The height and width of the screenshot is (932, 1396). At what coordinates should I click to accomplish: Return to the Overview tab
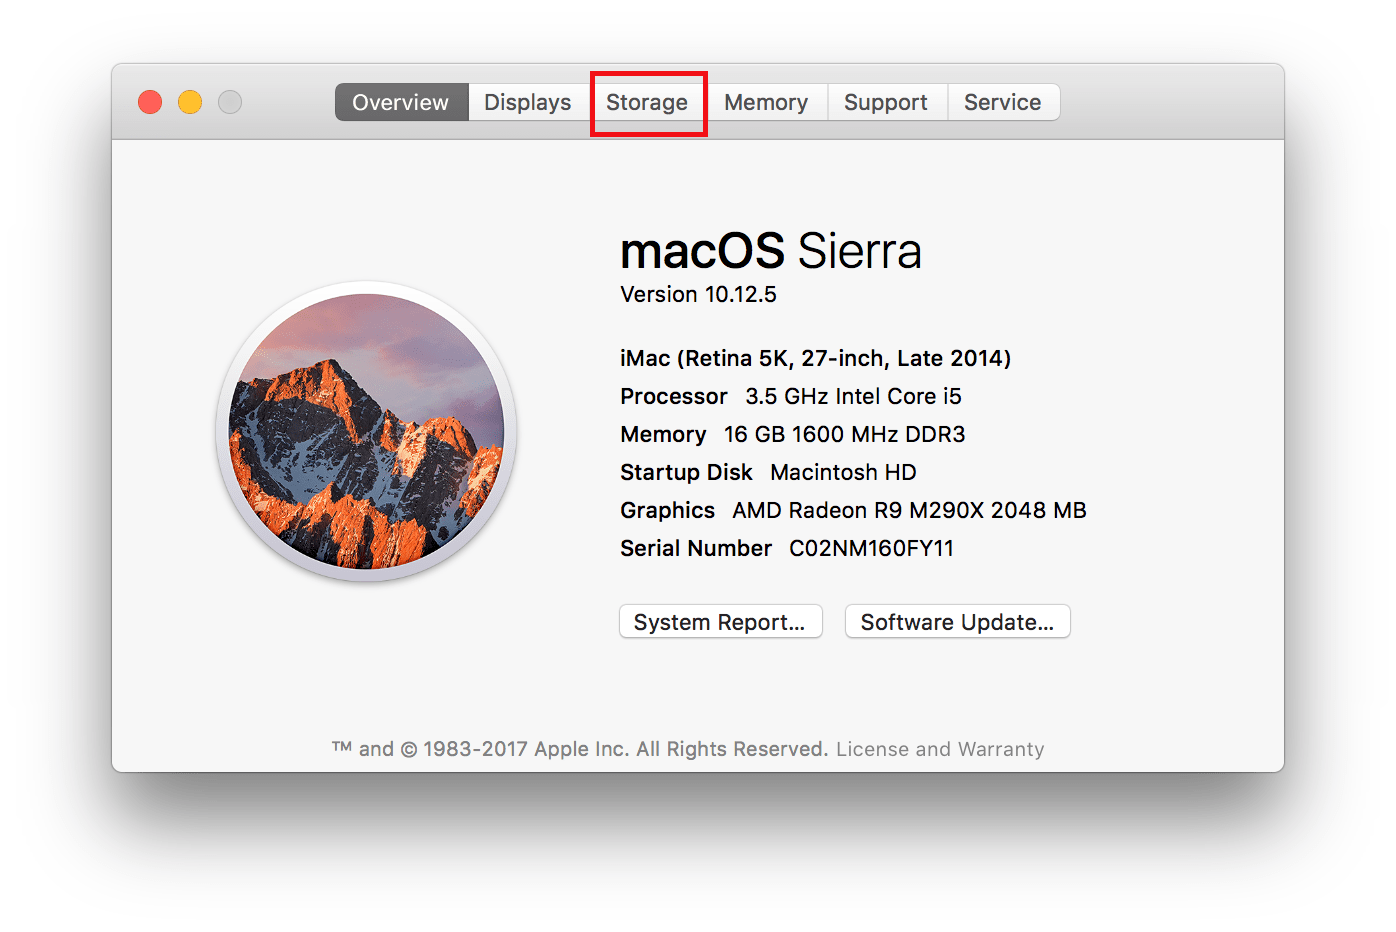point(400,102)
